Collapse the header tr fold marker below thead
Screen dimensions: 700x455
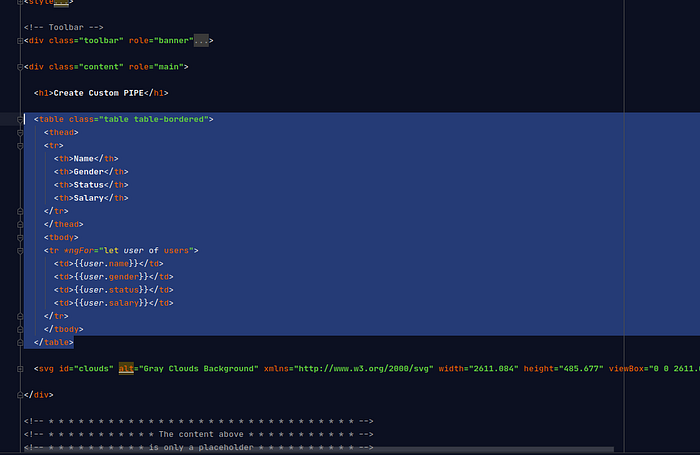pos(20,146)
